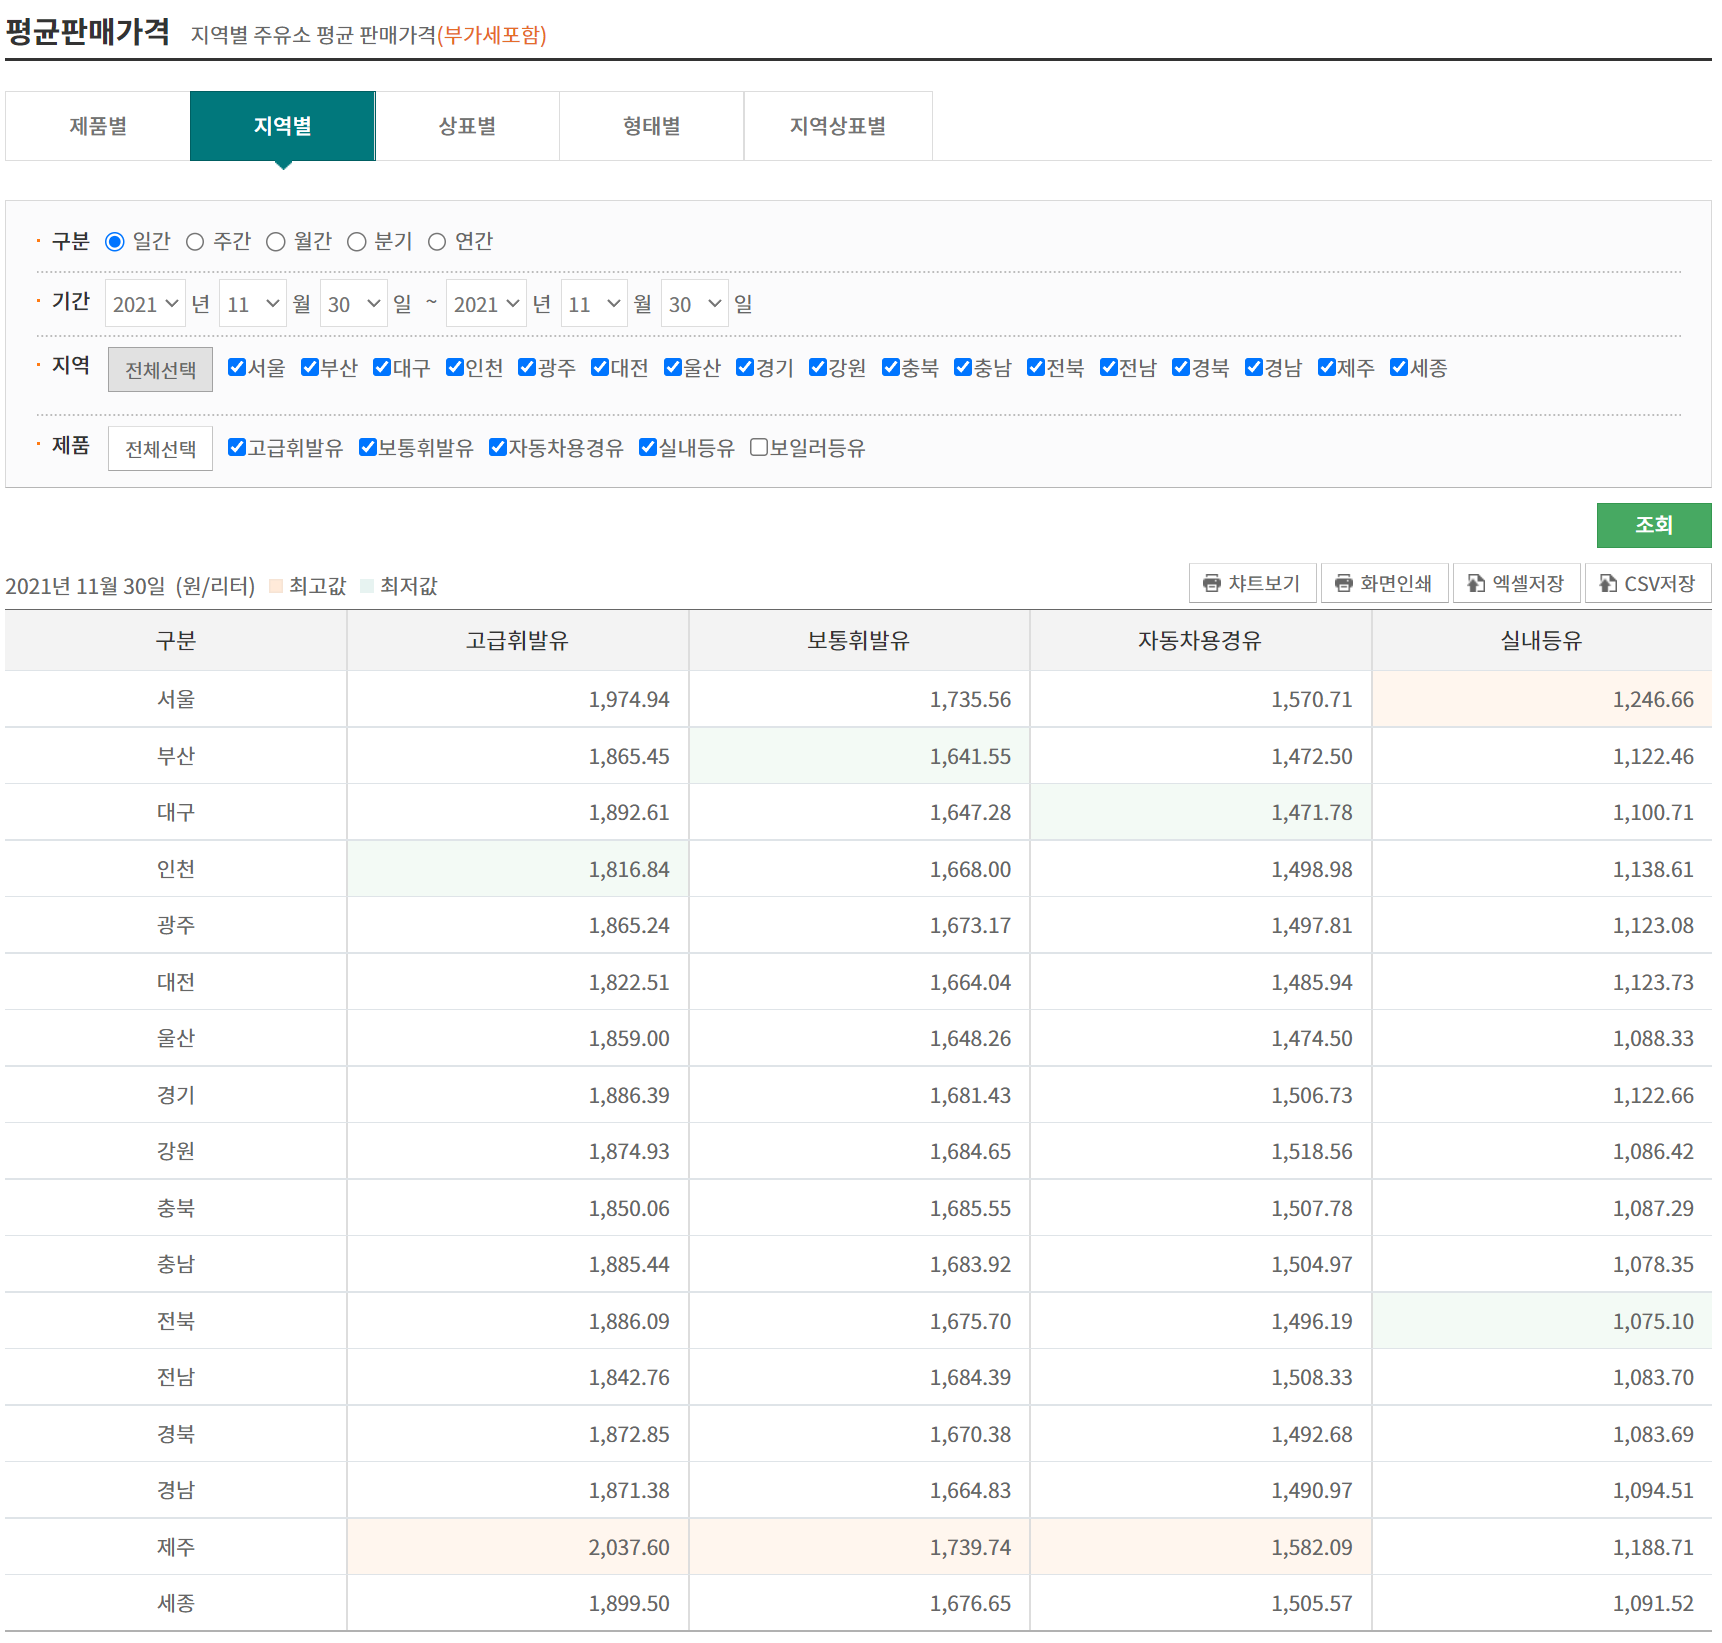Image resolution: width=1722 pixels, height=1643 pixels.
Task: Select the 주간 radio option
Action: 195,242
